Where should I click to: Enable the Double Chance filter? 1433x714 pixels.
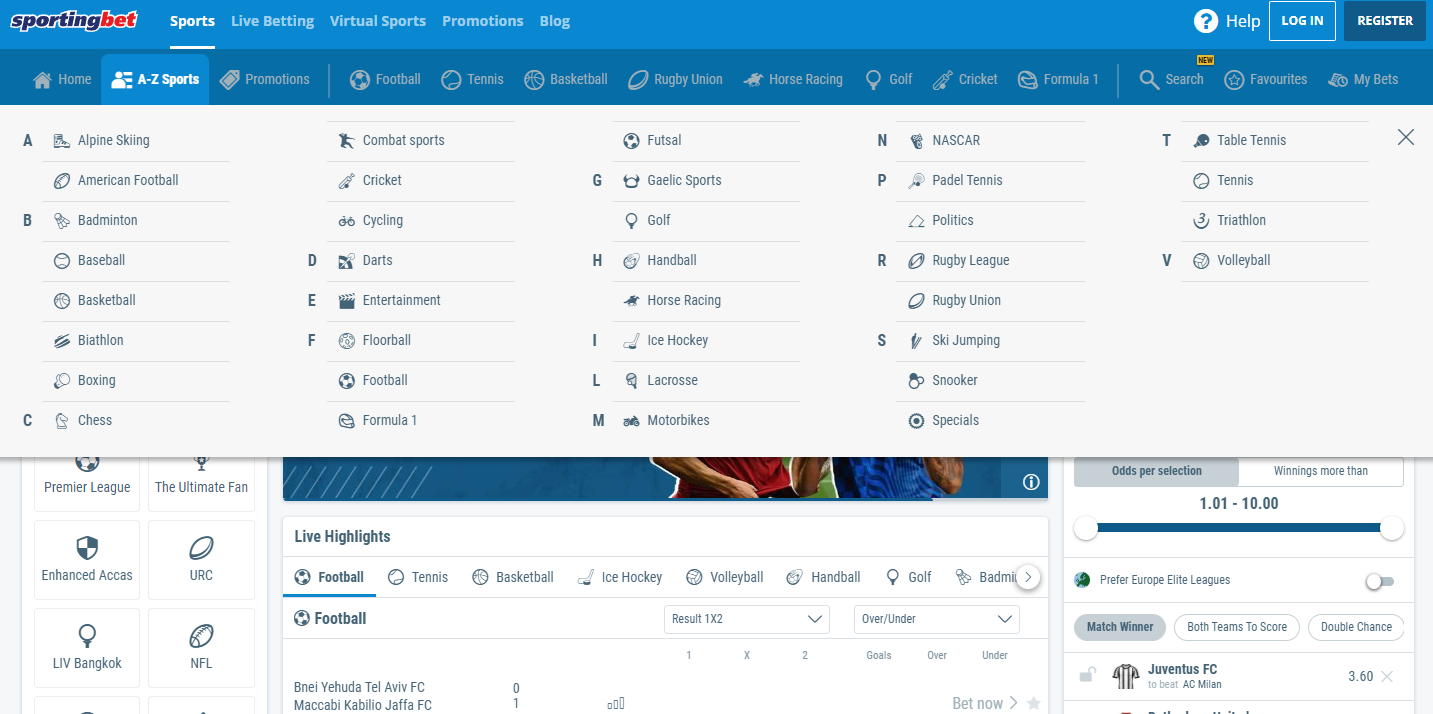[1356, 627]
